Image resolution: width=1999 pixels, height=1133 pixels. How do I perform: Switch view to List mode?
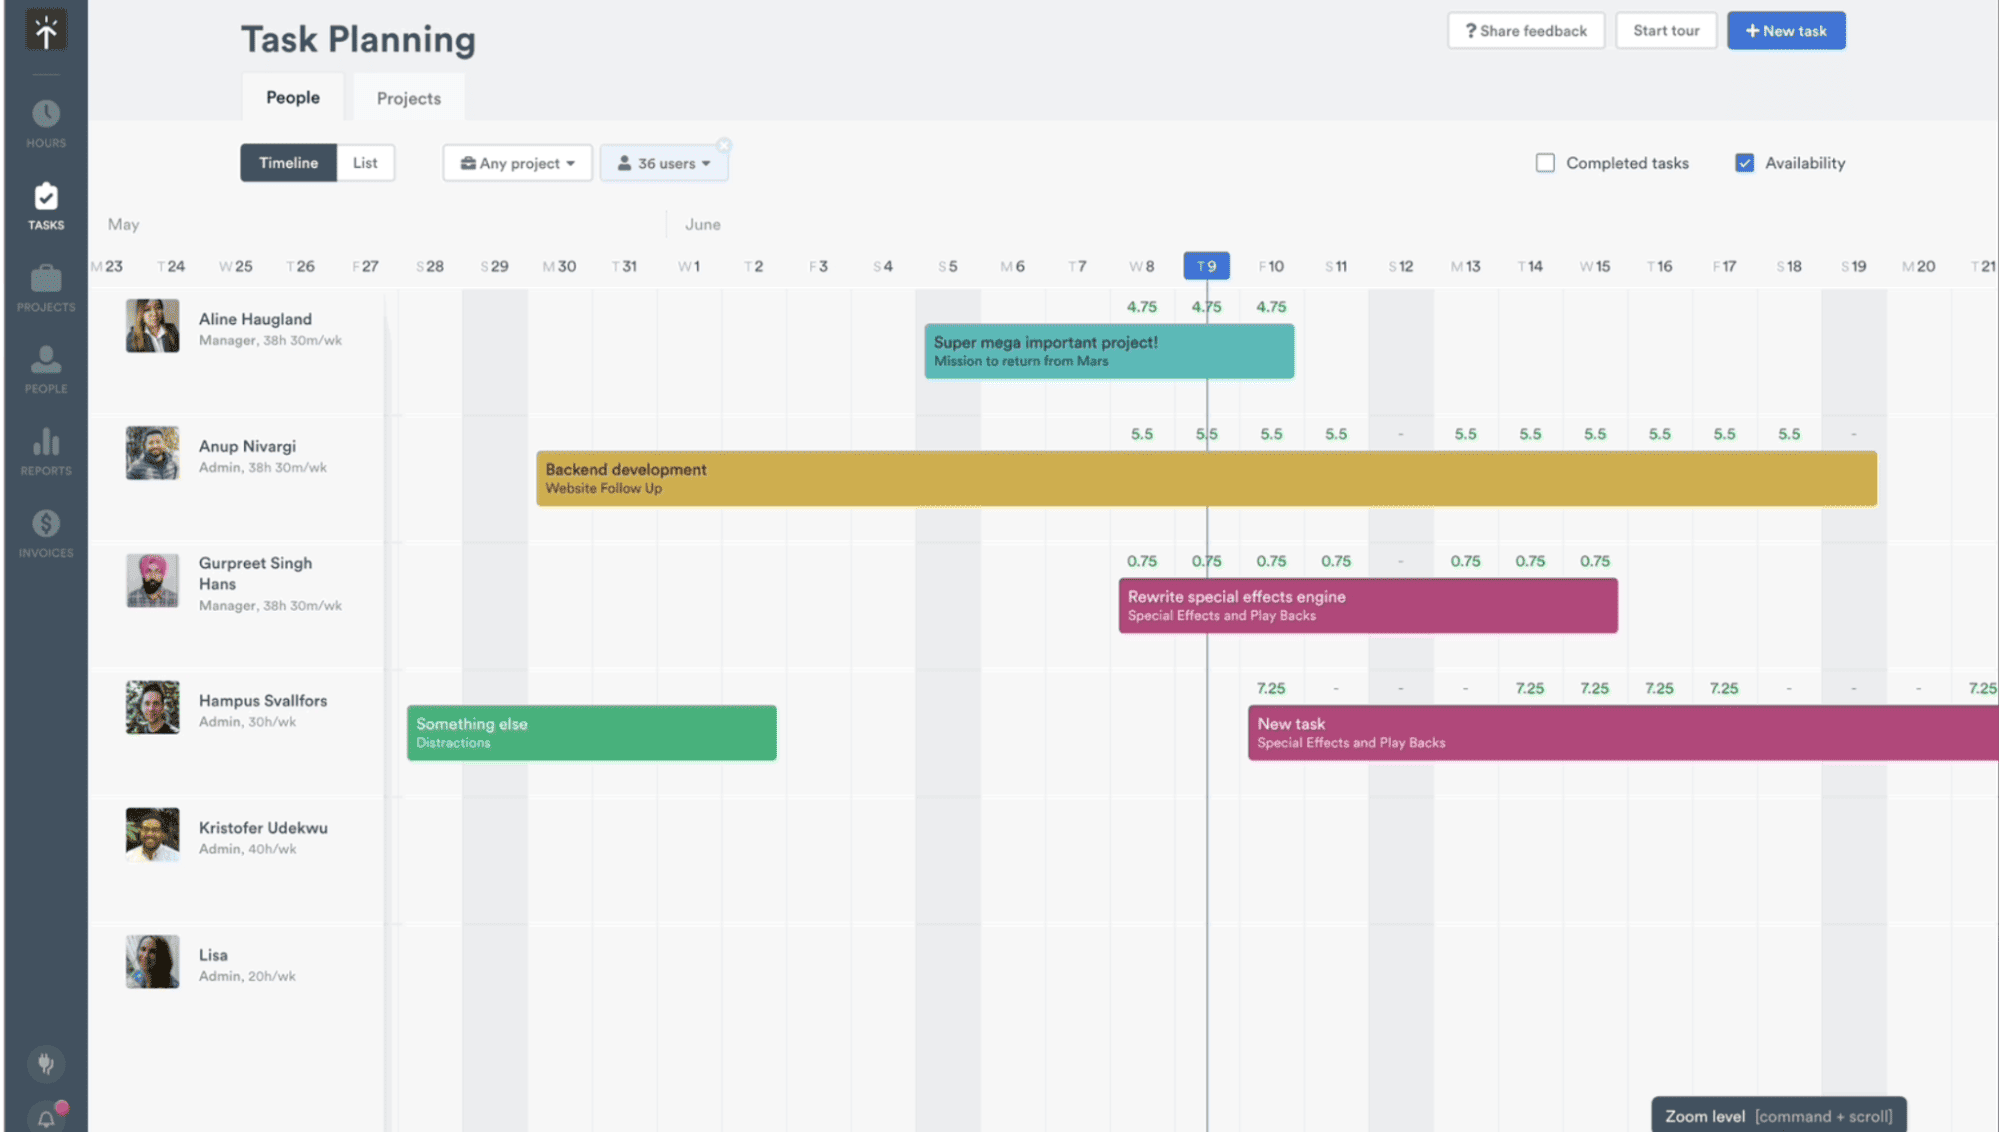(365, 162)
